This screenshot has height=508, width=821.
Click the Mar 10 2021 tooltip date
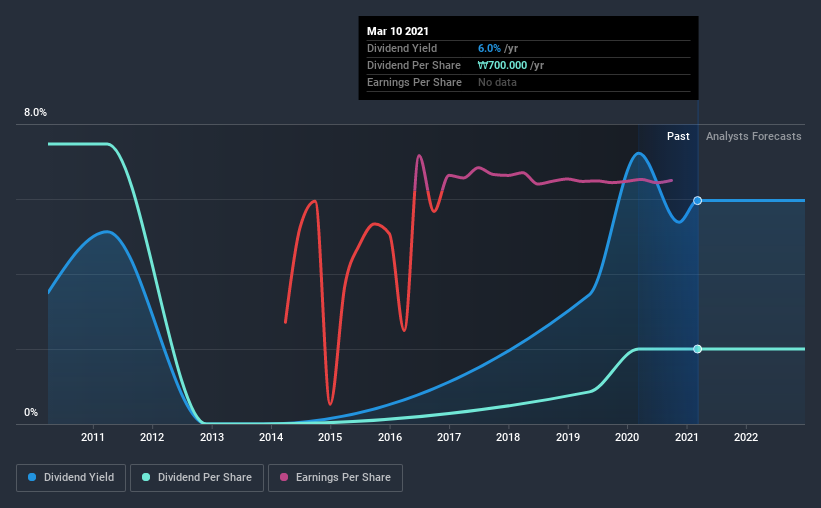click(397, 31)
